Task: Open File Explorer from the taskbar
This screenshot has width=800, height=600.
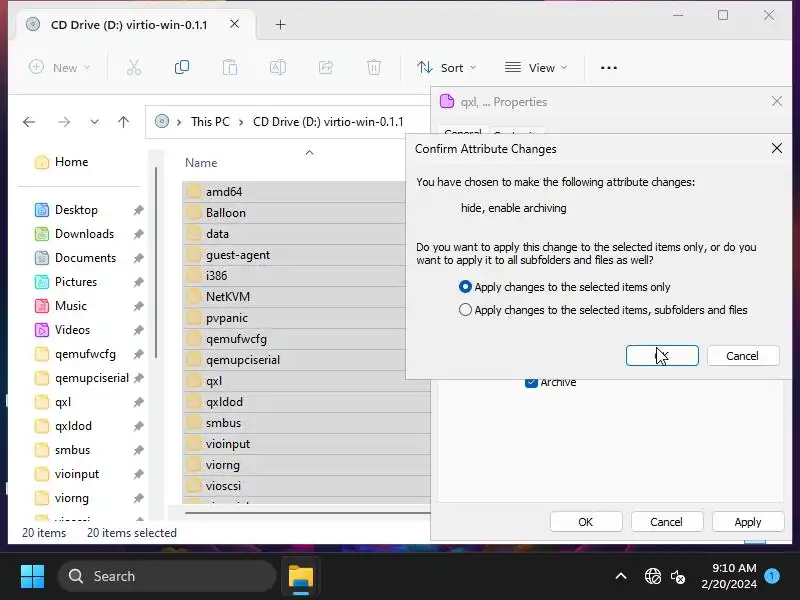Action: (301, 577)
